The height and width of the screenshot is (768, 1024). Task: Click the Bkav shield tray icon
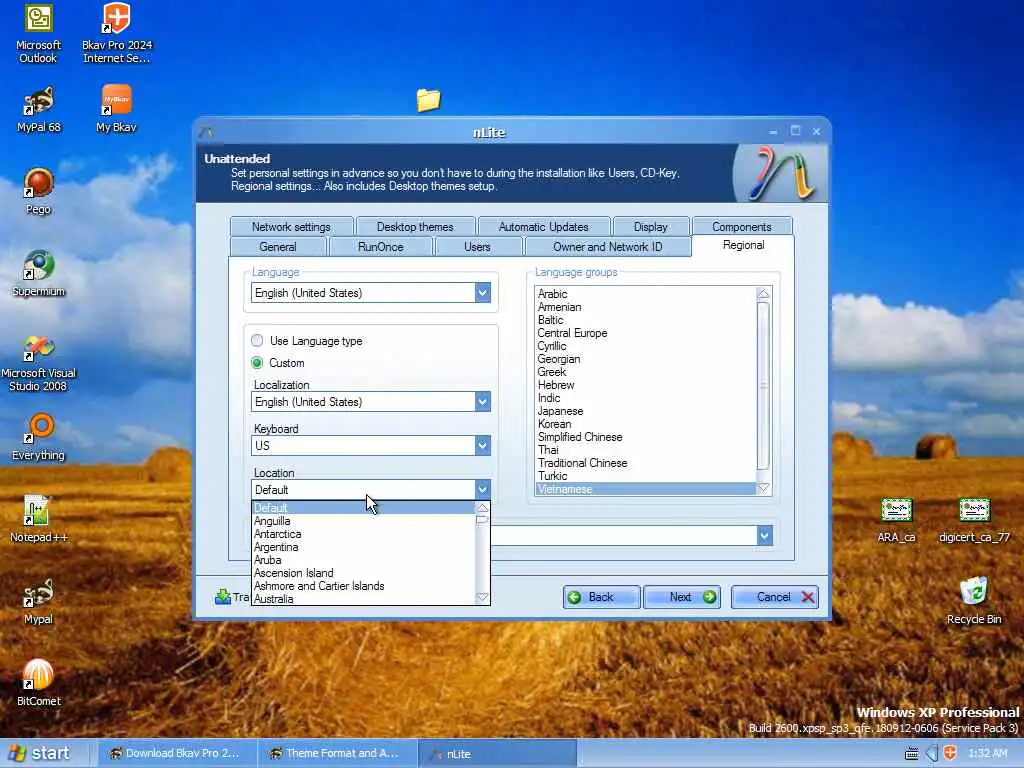pos(950,753)
